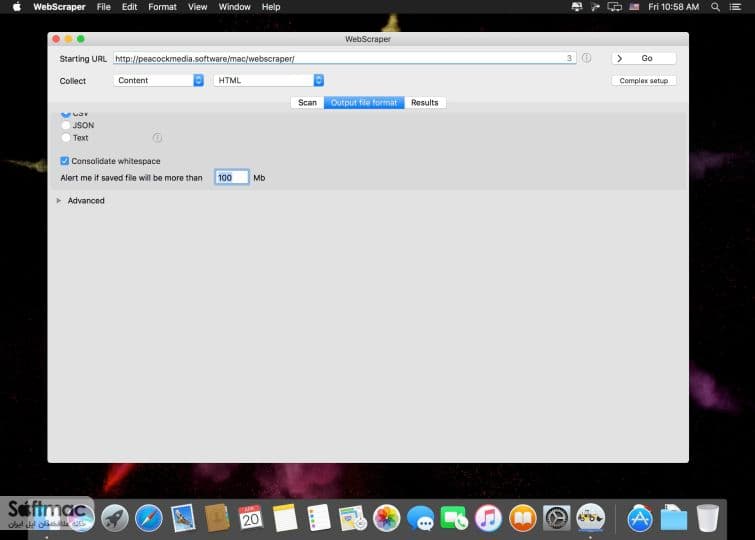This screenshot has height=540, width=755.
Task: Open the Format menu in menu bar
Action: pyautogui.click(x=162, y=7)
